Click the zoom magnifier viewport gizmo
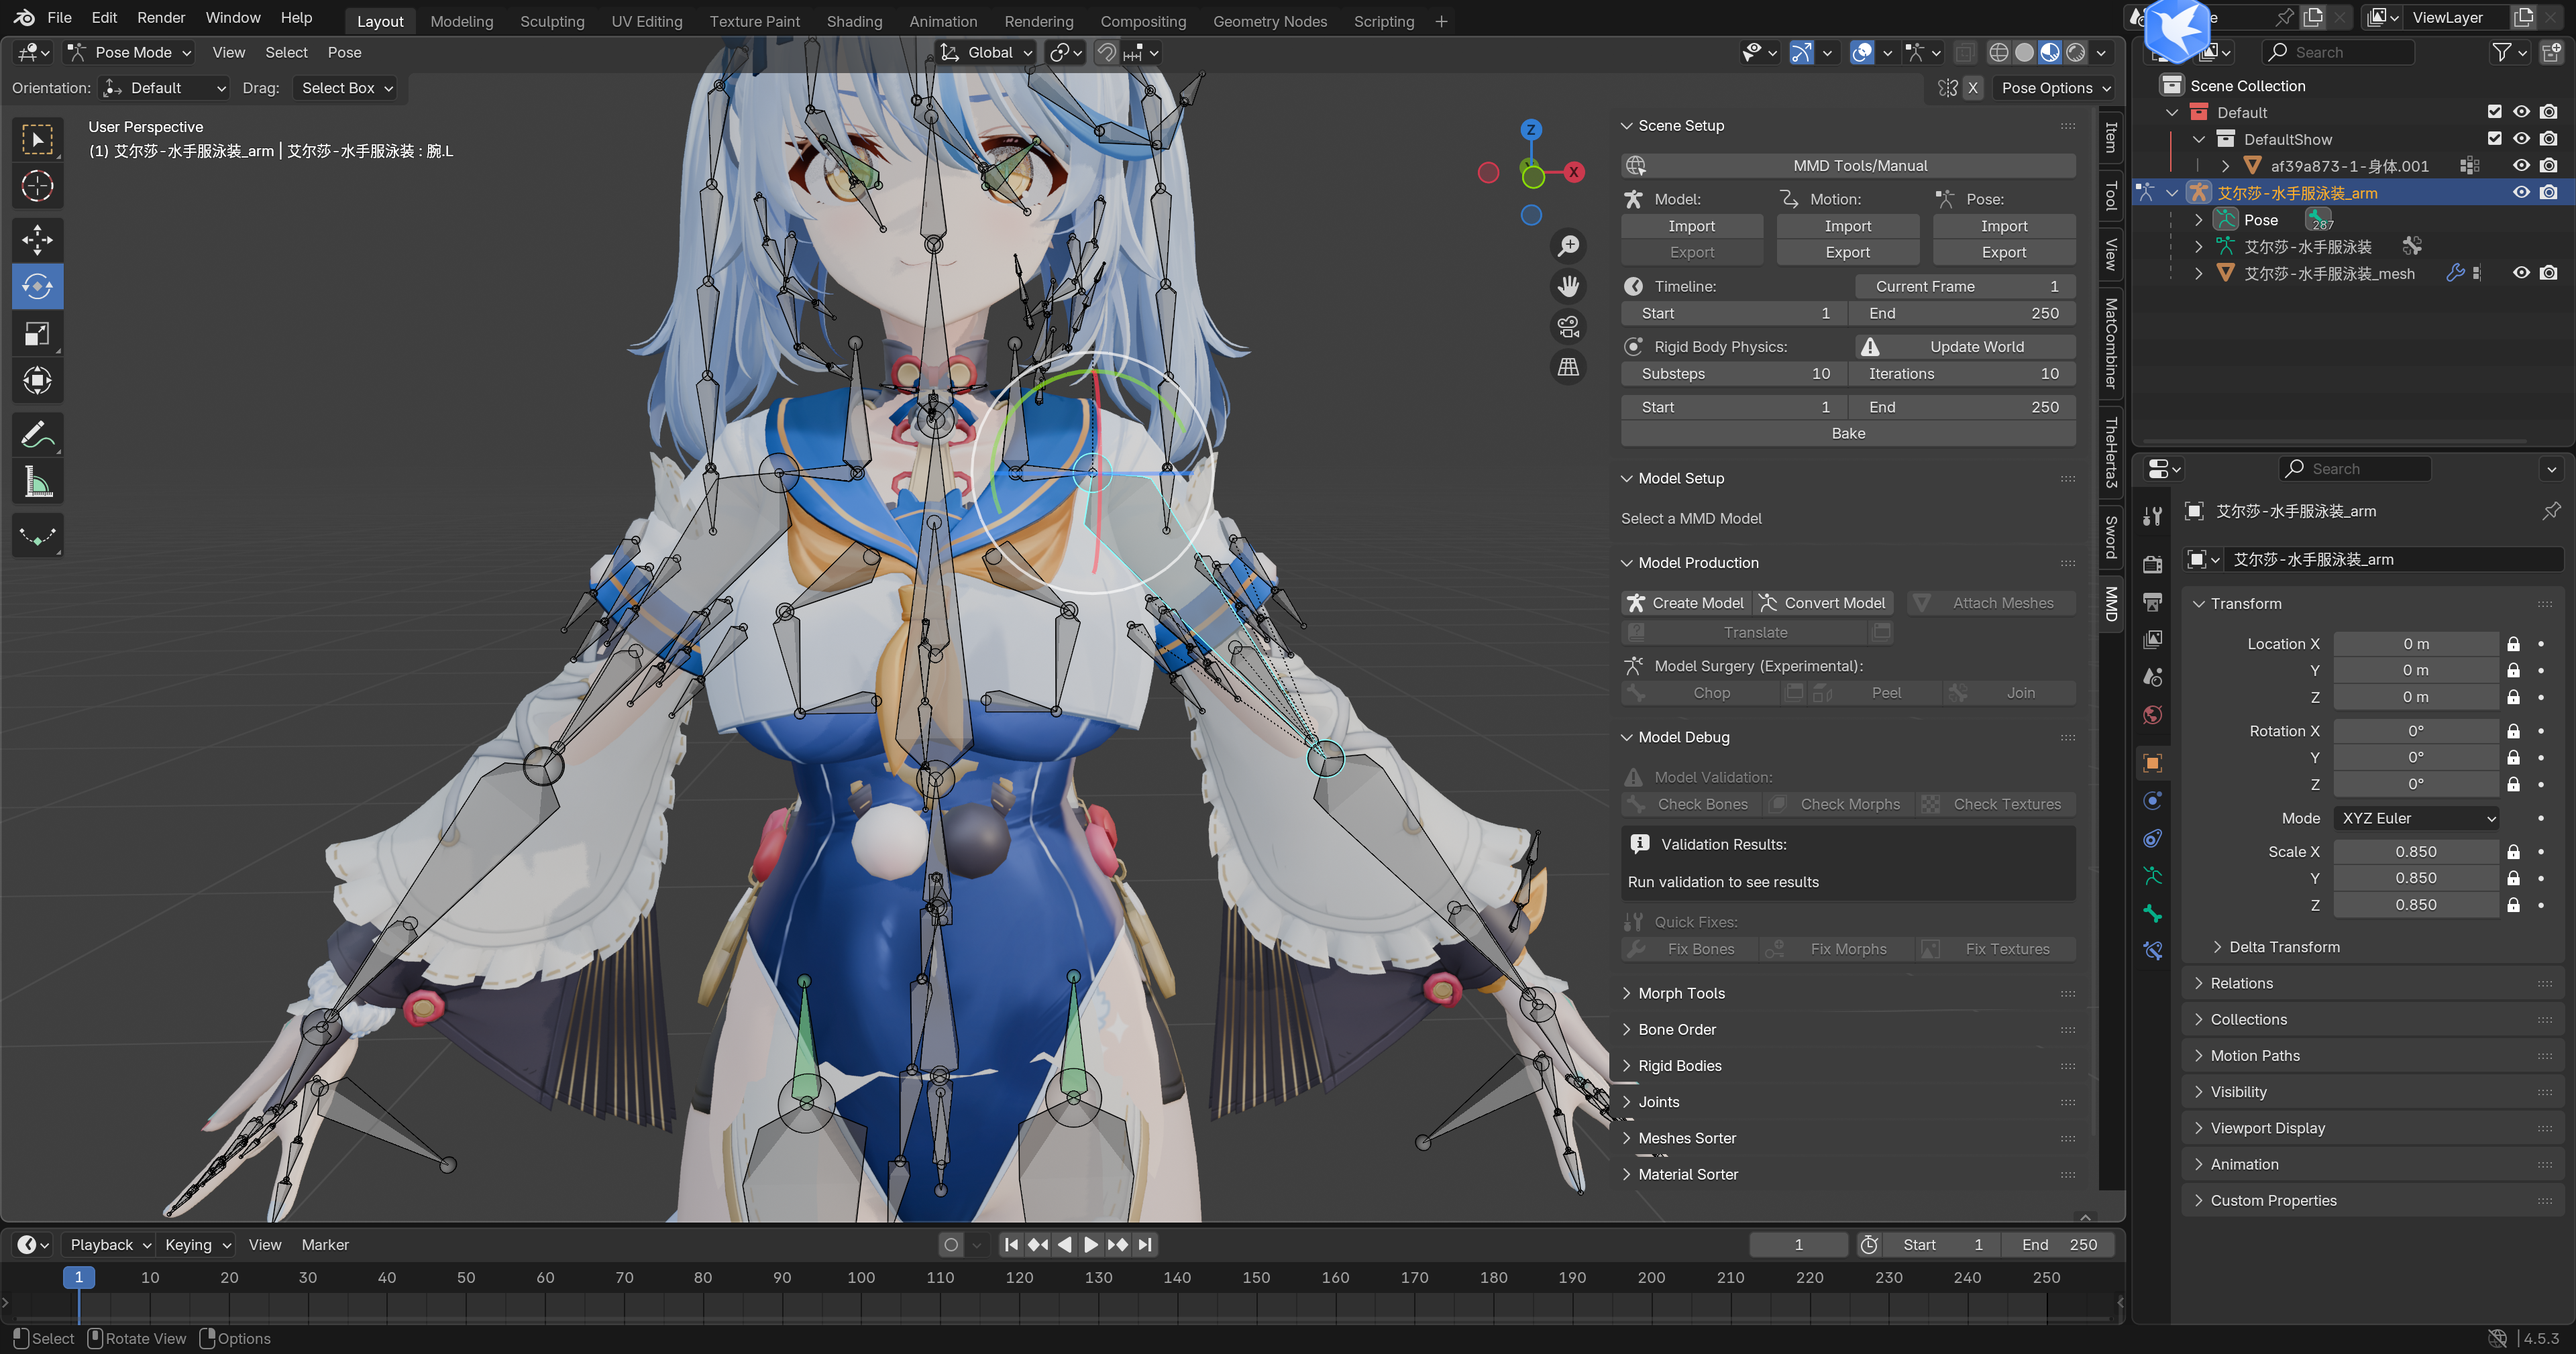Viewport: 2576px width, 1354px height. (1568, 245)
